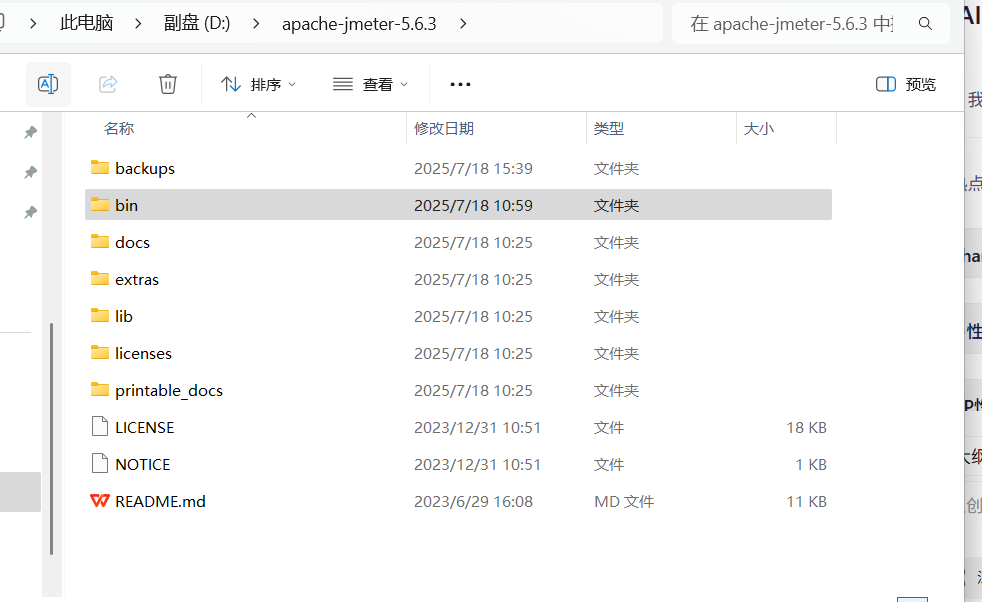Click apache-jmeter-5.6.3 in the breadcrumb
982x602 pixels.
pos(359,24)
